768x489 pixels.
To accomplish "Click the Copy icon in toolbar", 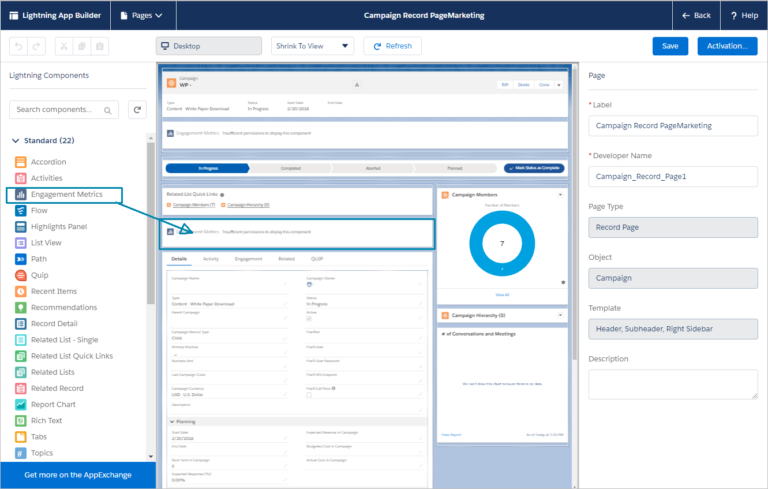I will (82, 46).
